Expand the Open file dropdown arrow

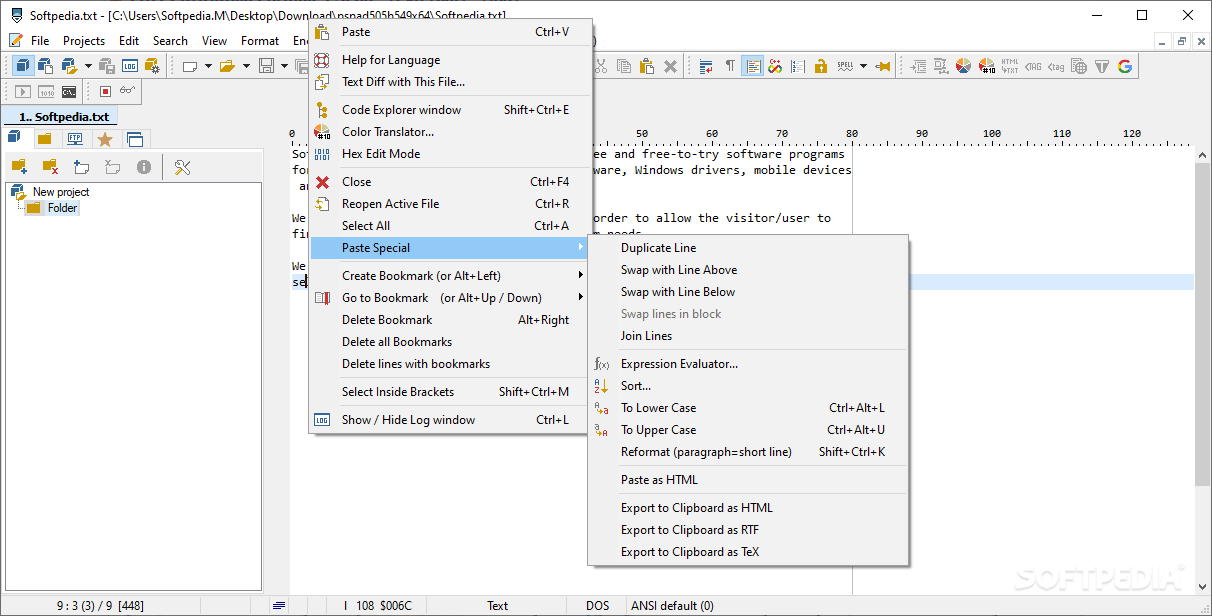coord(246,66)
